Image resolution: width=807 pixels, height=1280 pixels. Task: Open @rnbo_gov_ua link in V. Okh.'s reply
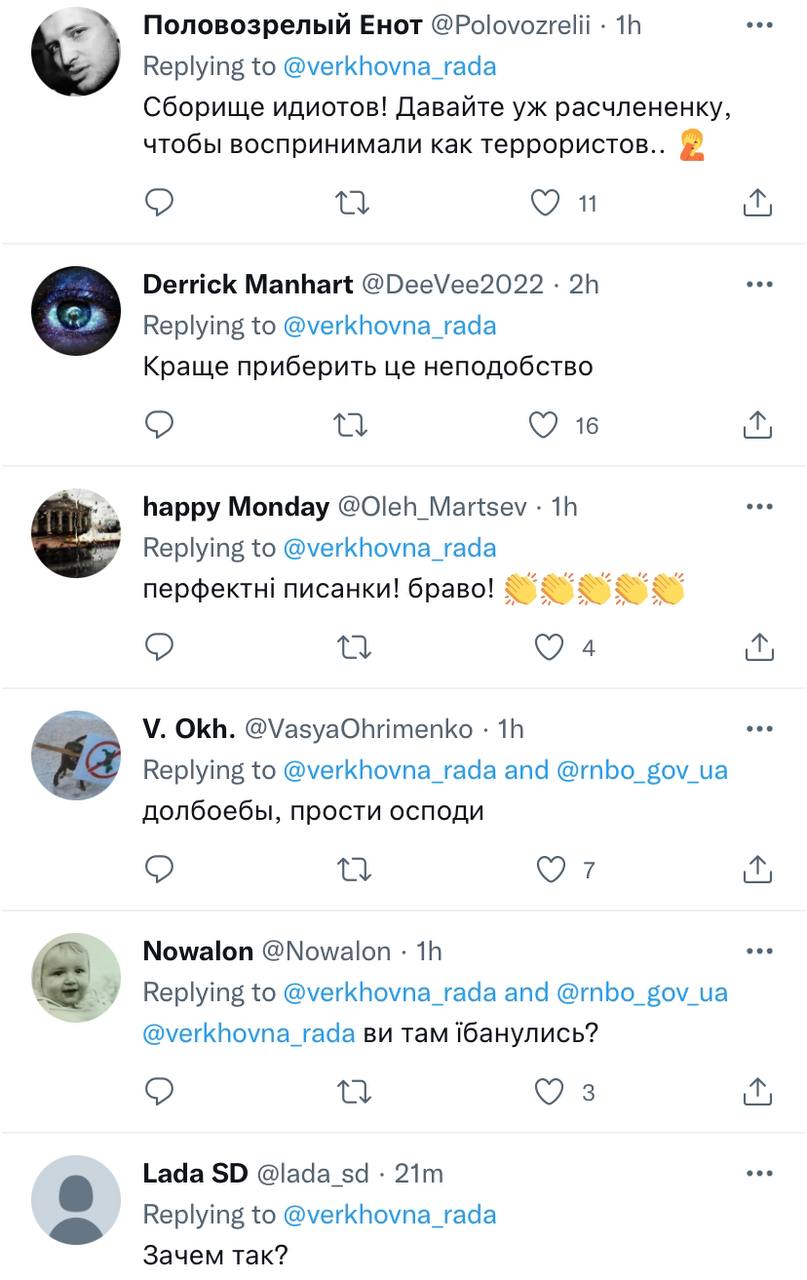[641, 770]
